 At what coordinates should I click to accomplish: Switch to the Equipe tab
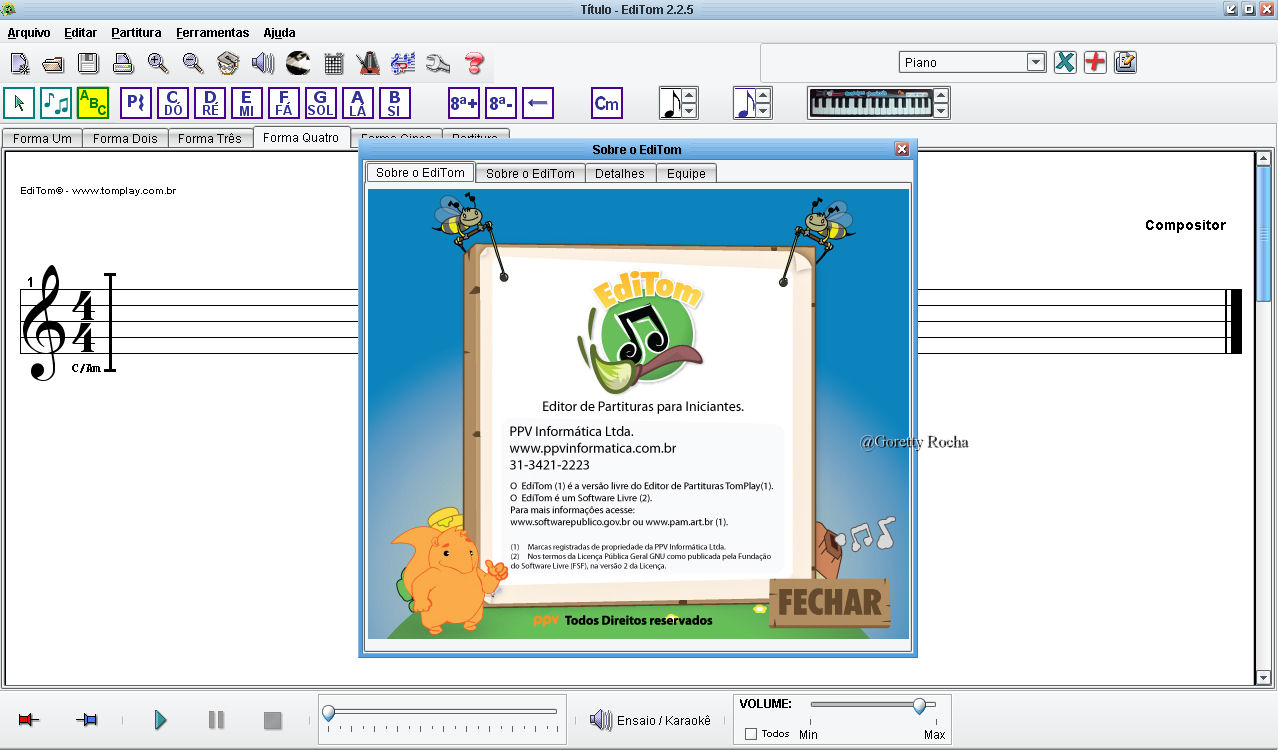click(686, 172)
